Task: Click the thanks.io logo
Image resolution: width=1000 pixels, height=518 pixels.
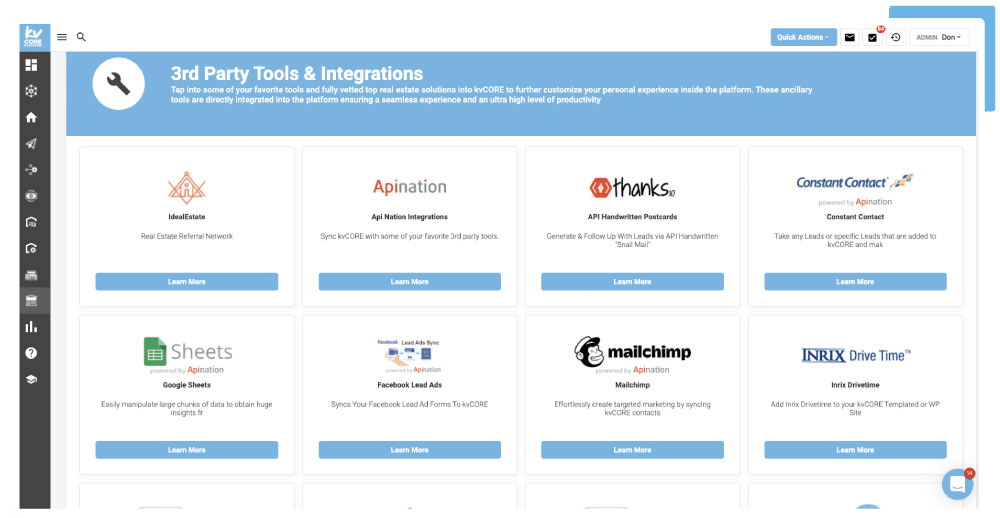Action: (632, 187)
